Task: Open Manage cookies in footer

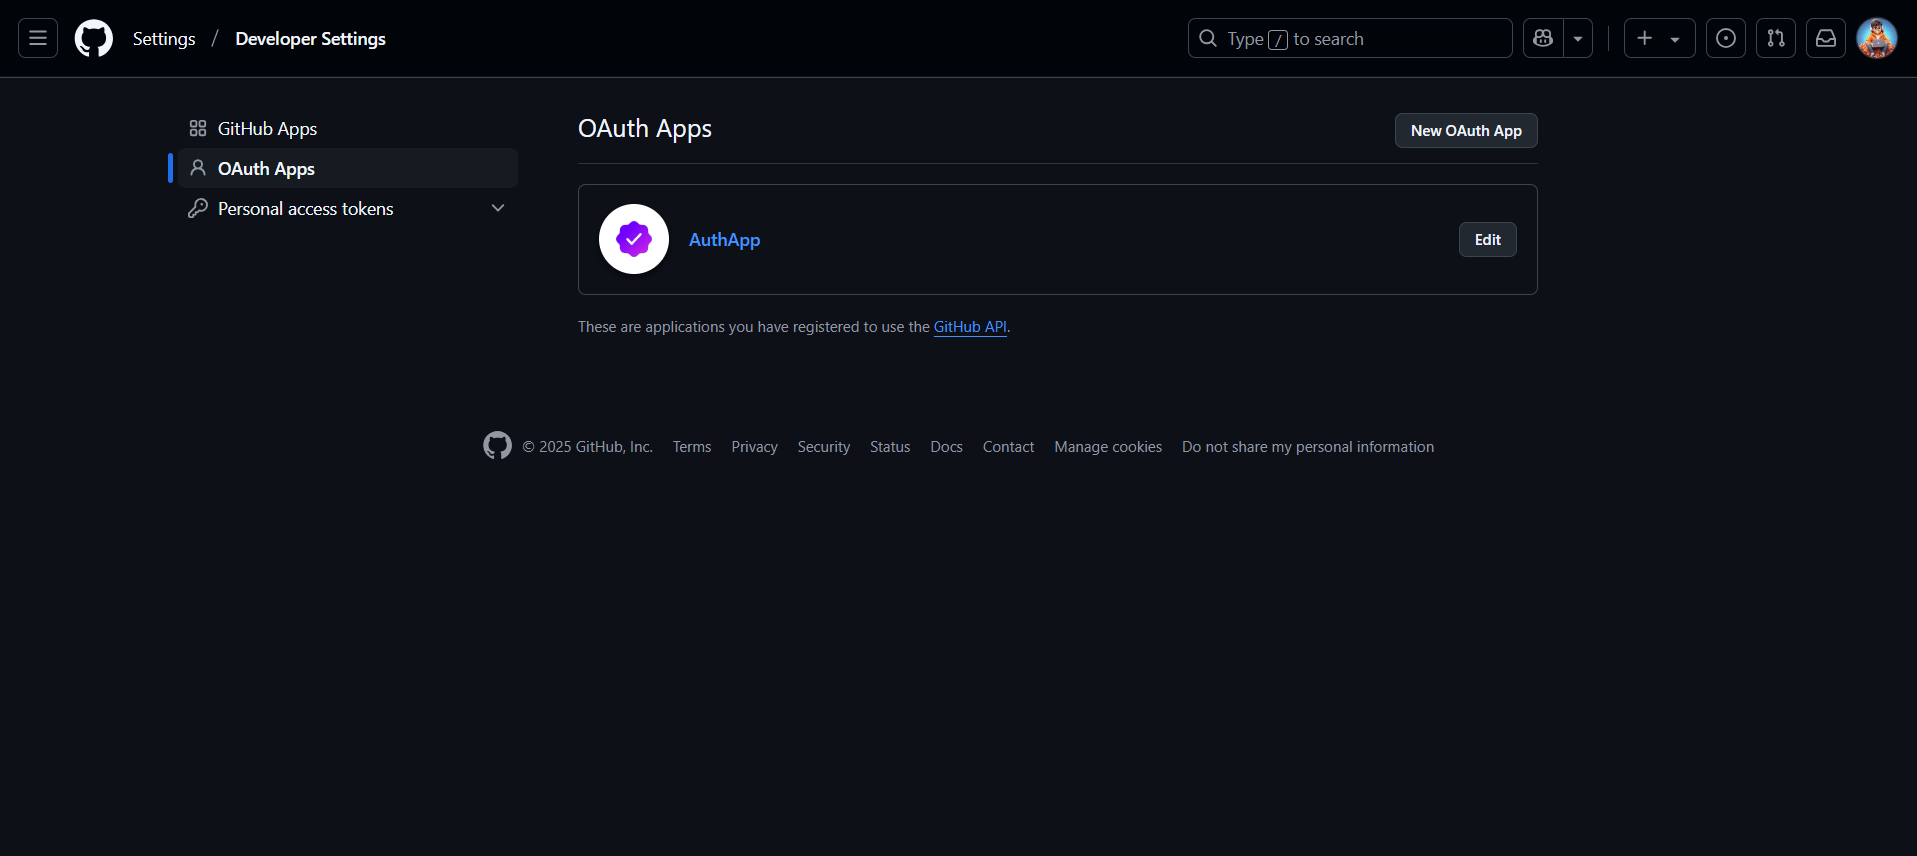Action: (1108, 447)
